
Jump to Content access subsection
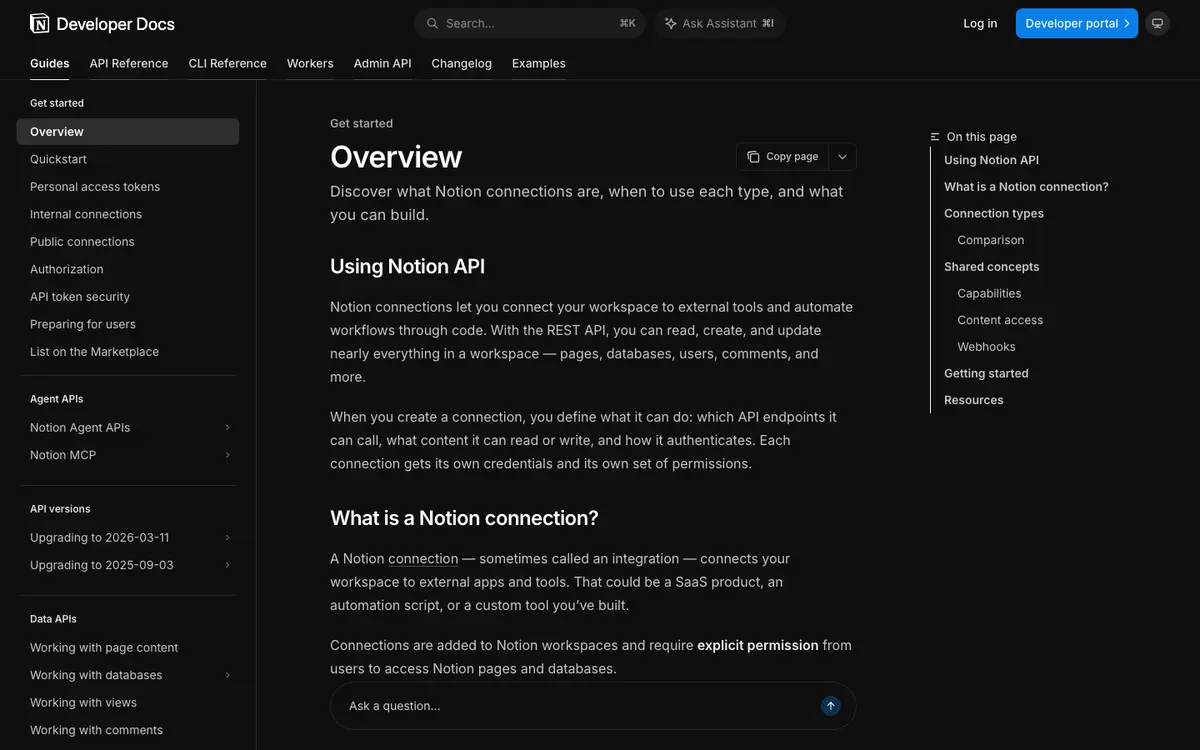1000,320
